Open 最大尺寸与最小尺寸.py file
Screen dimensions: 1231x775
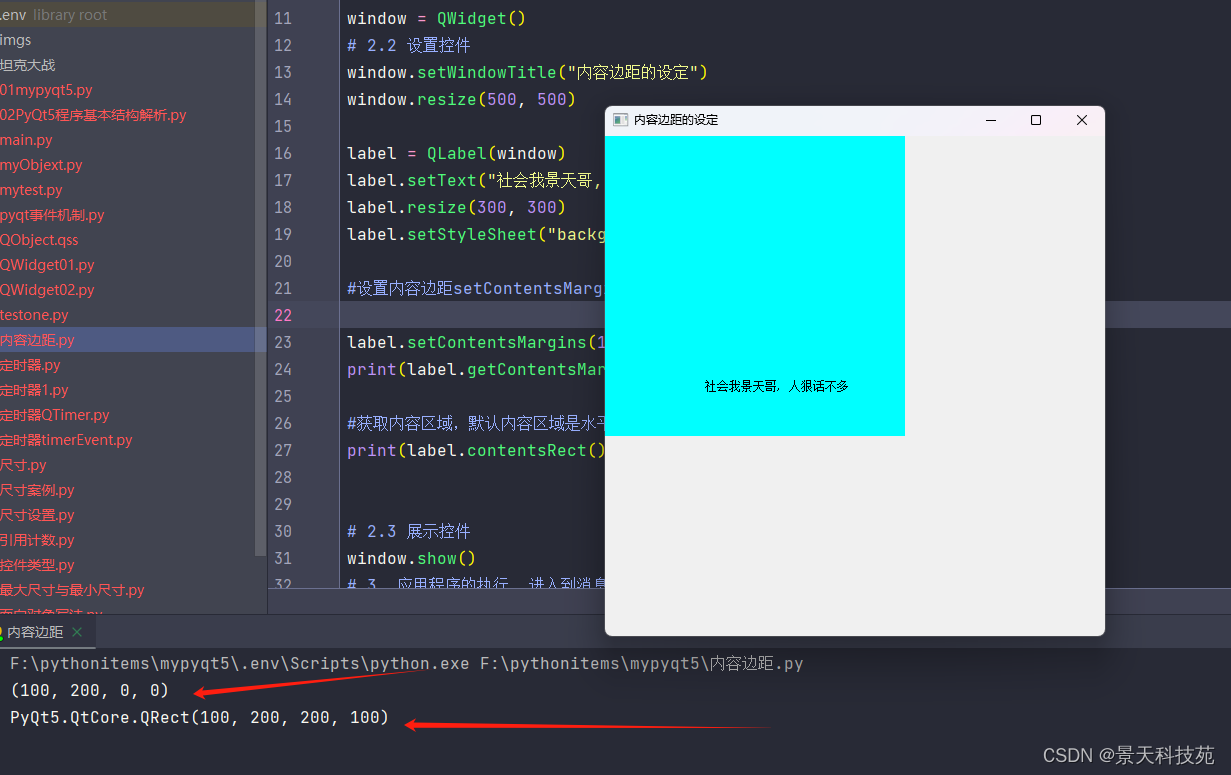[x=72, y=590]
